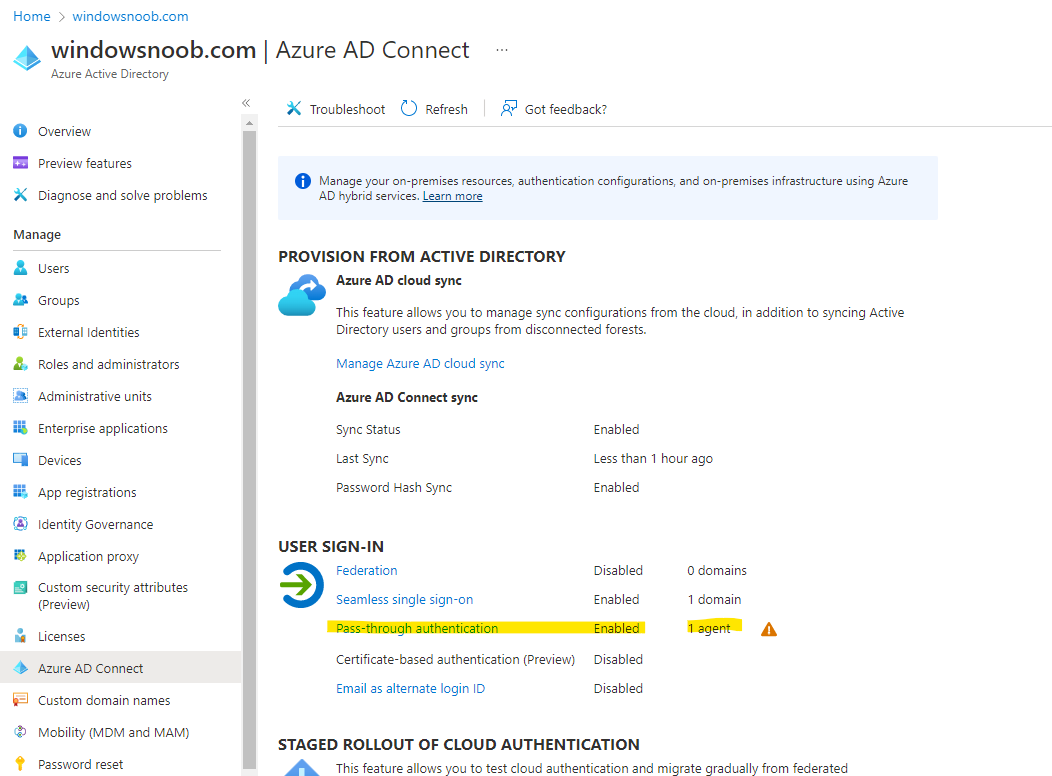
Task: Click the 'Sync Status' label
Action: (368, 429)
